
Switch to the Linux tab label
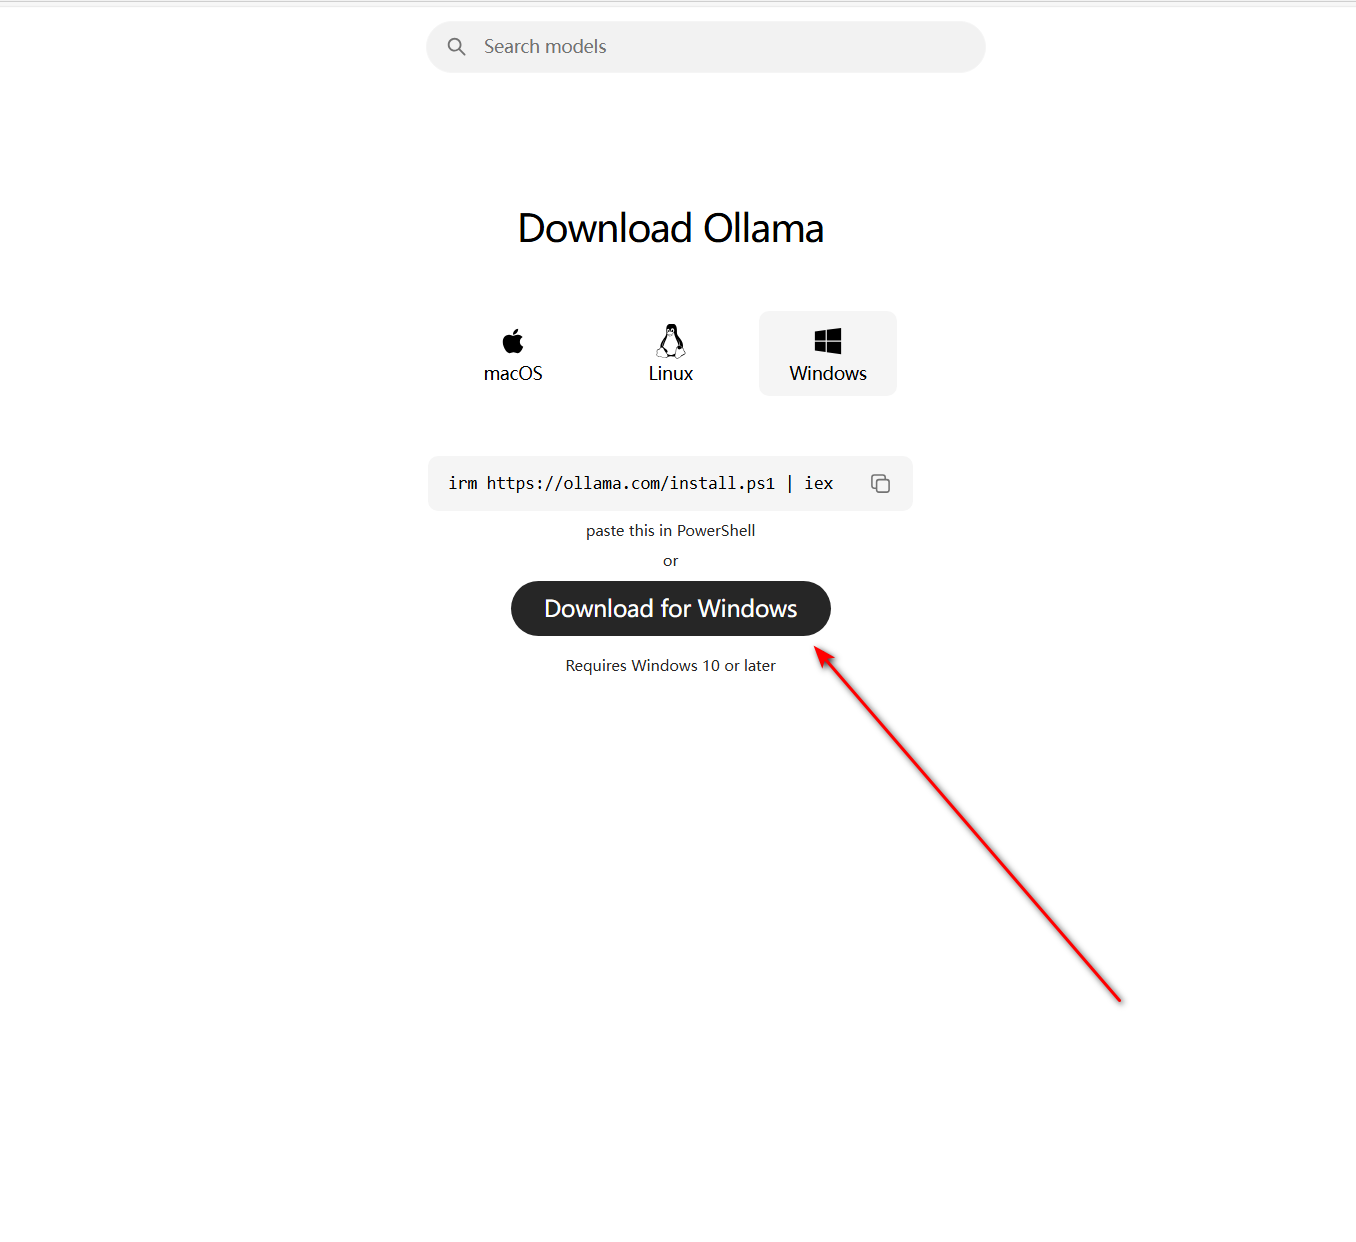[x=671, y=373]
